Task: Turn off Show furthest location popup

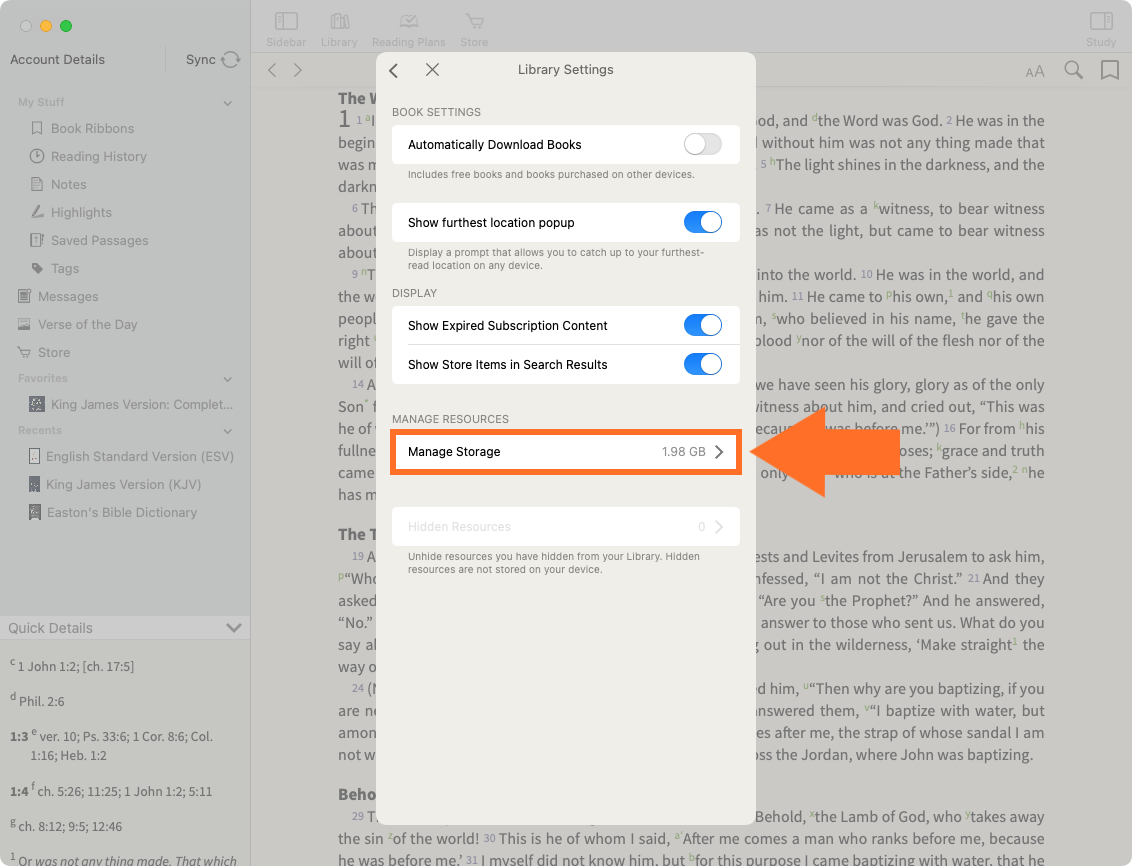Action: click(x=702, y=223)
